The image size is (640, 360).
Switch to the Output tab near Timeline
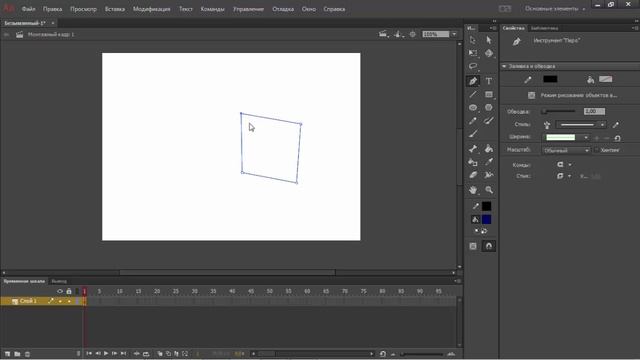tap(59, 281)
